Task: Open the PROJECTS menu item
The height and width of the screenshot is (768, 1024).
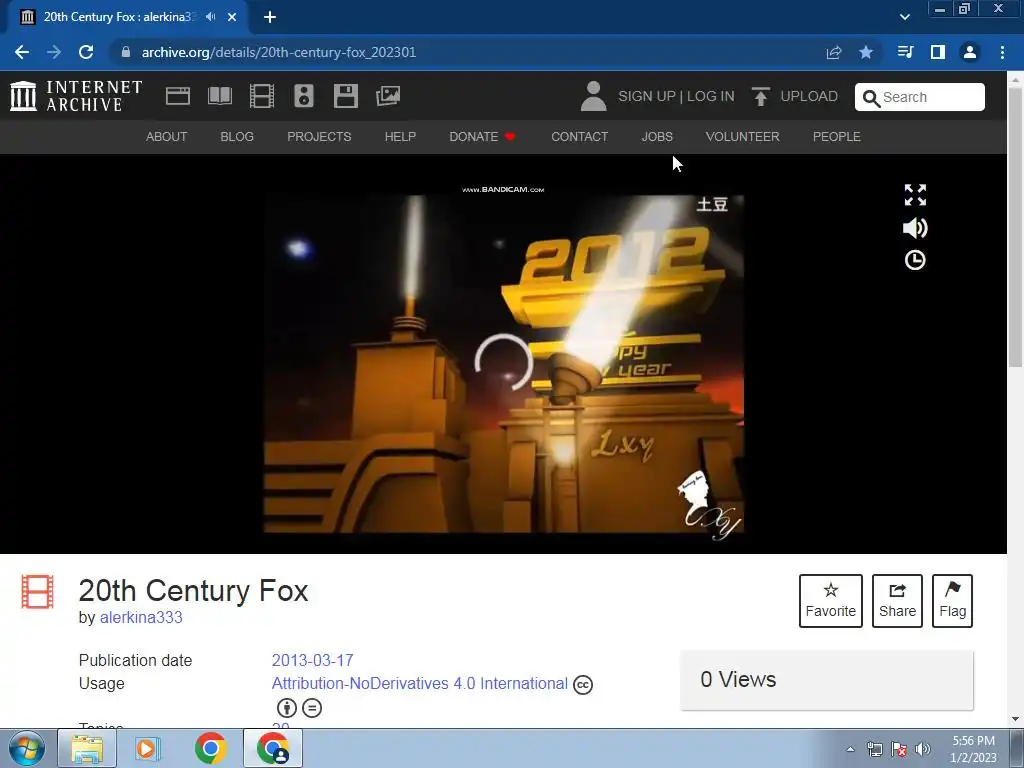Action: coord(319,136)
